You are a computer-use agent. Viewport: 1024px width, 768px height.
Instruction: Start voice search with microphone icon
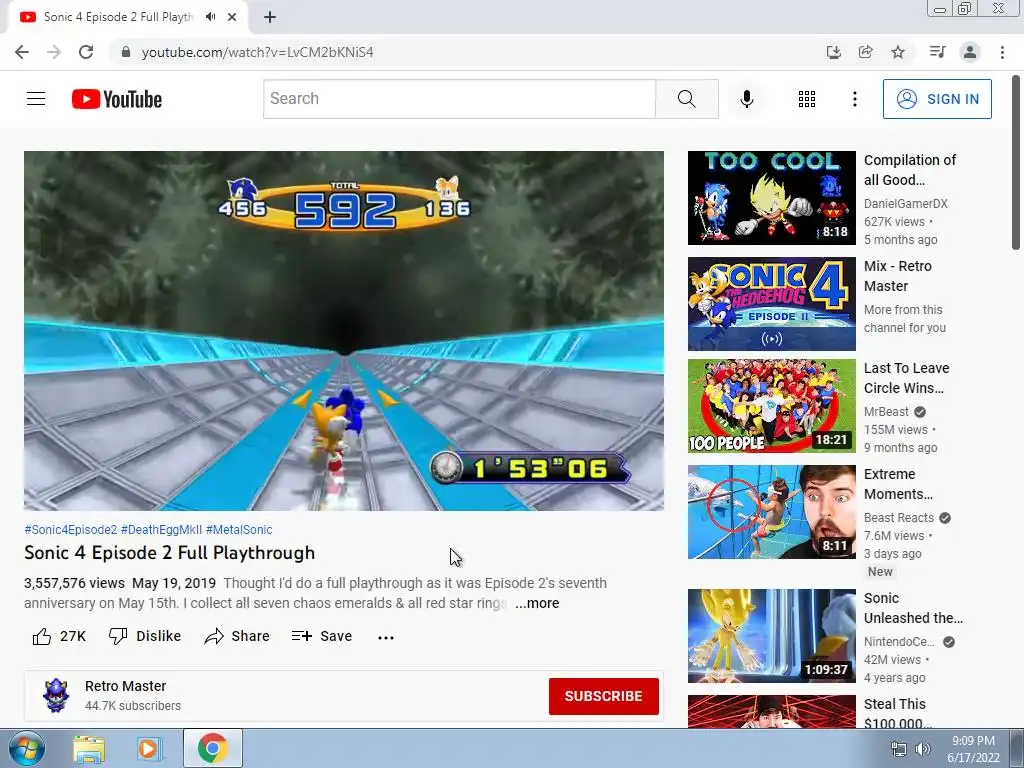[x=746, y=99]
